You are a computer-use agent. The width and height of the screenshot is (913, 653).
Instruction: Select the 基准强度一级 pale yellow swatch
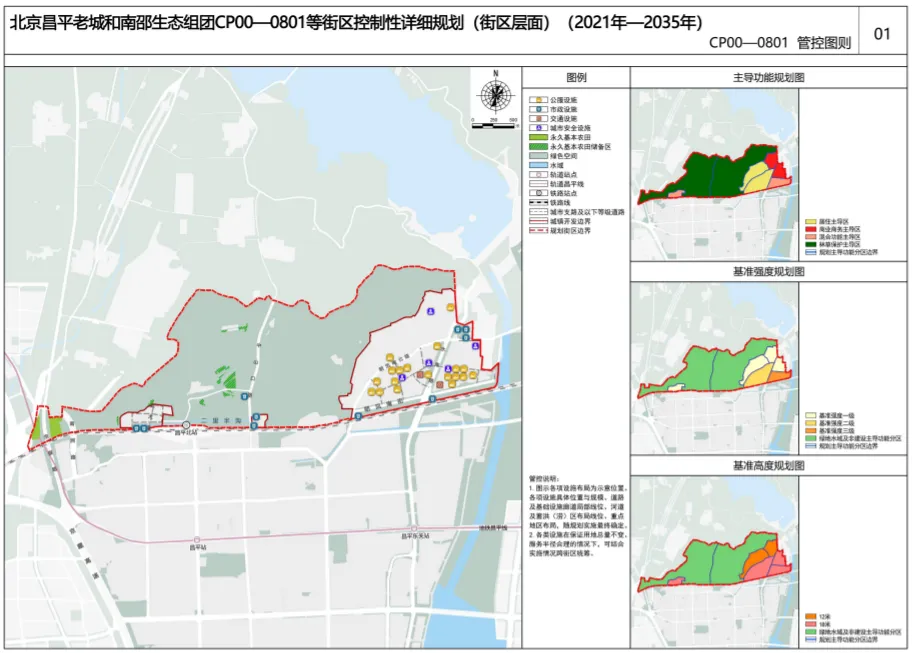[811, 416]
